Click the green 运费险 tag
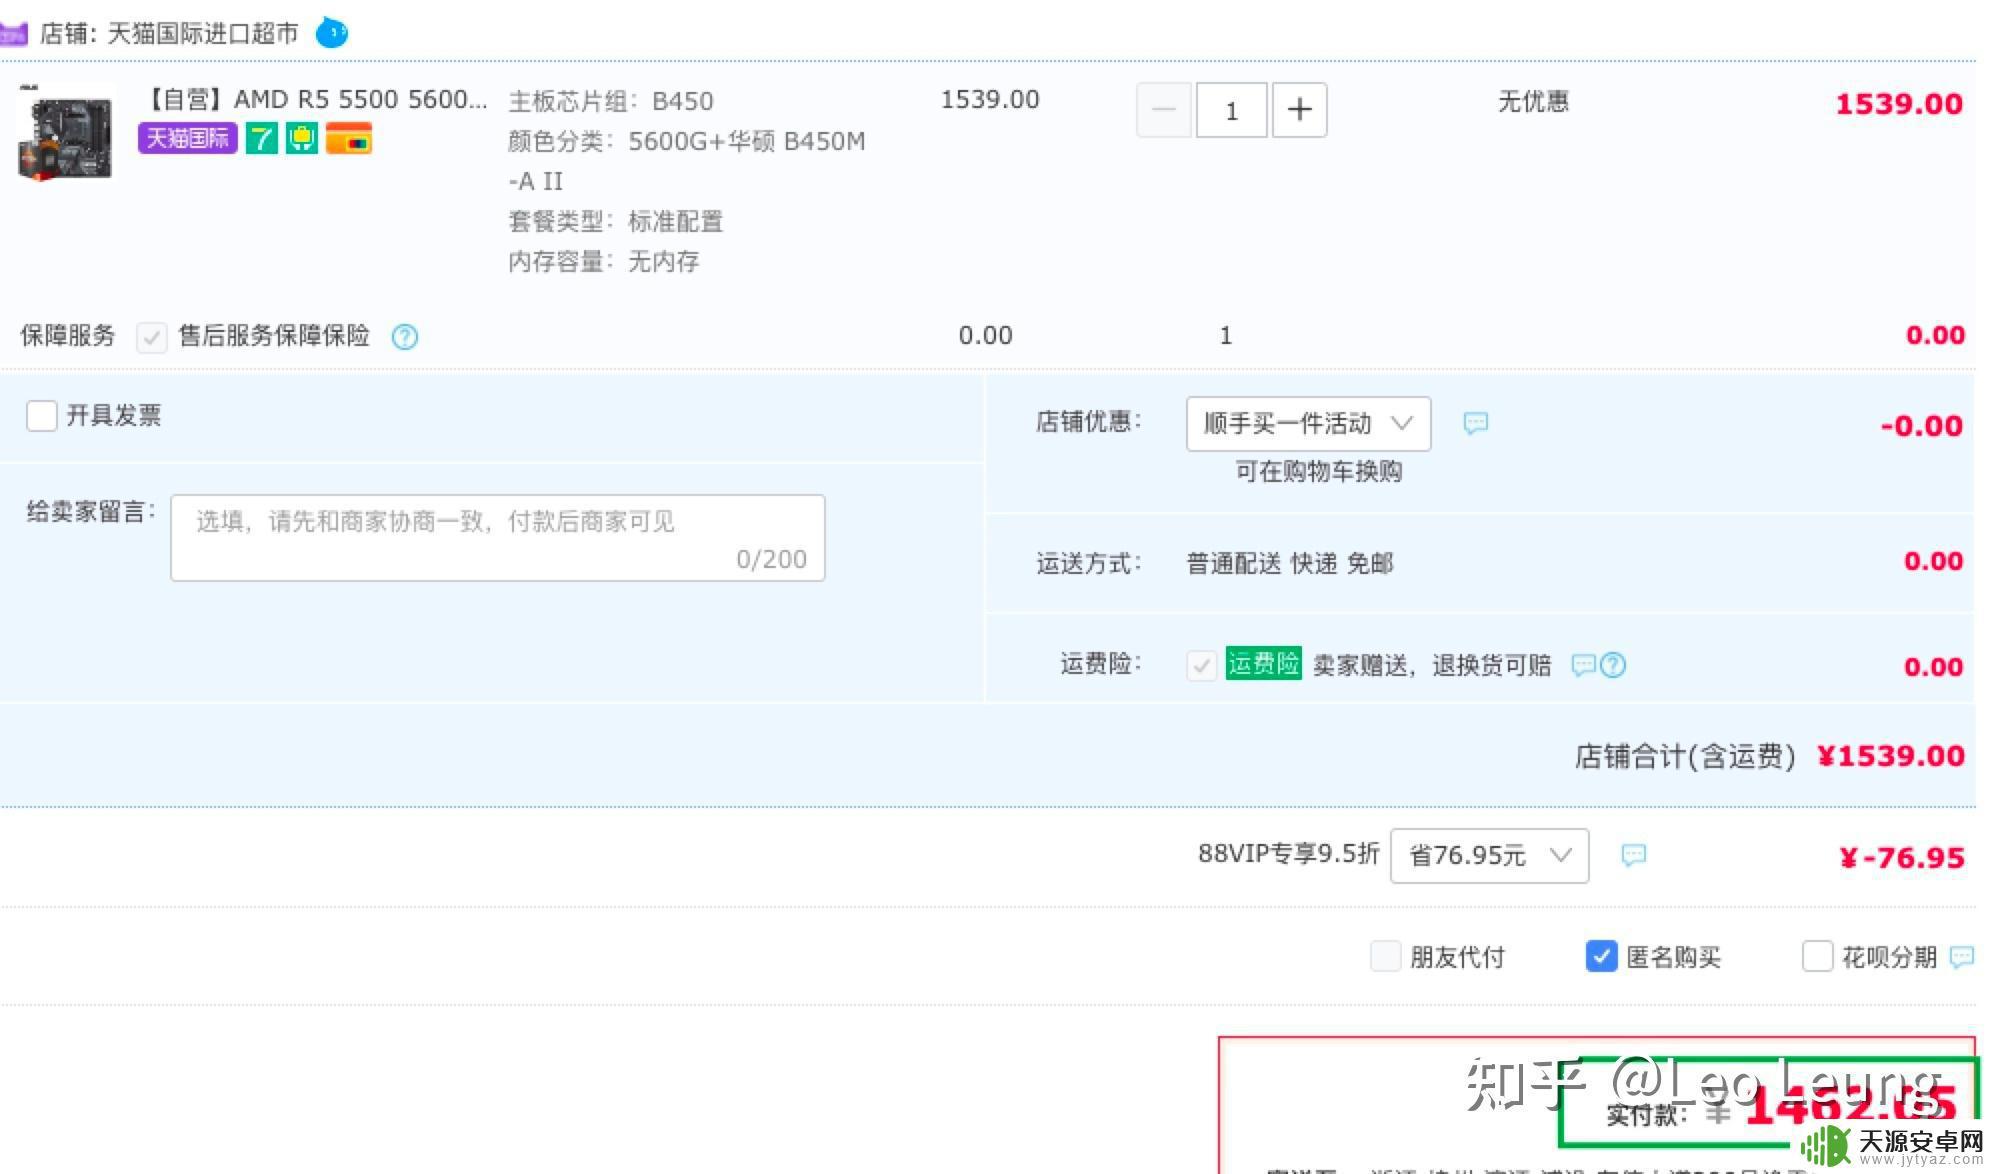 coord(1263,663)
